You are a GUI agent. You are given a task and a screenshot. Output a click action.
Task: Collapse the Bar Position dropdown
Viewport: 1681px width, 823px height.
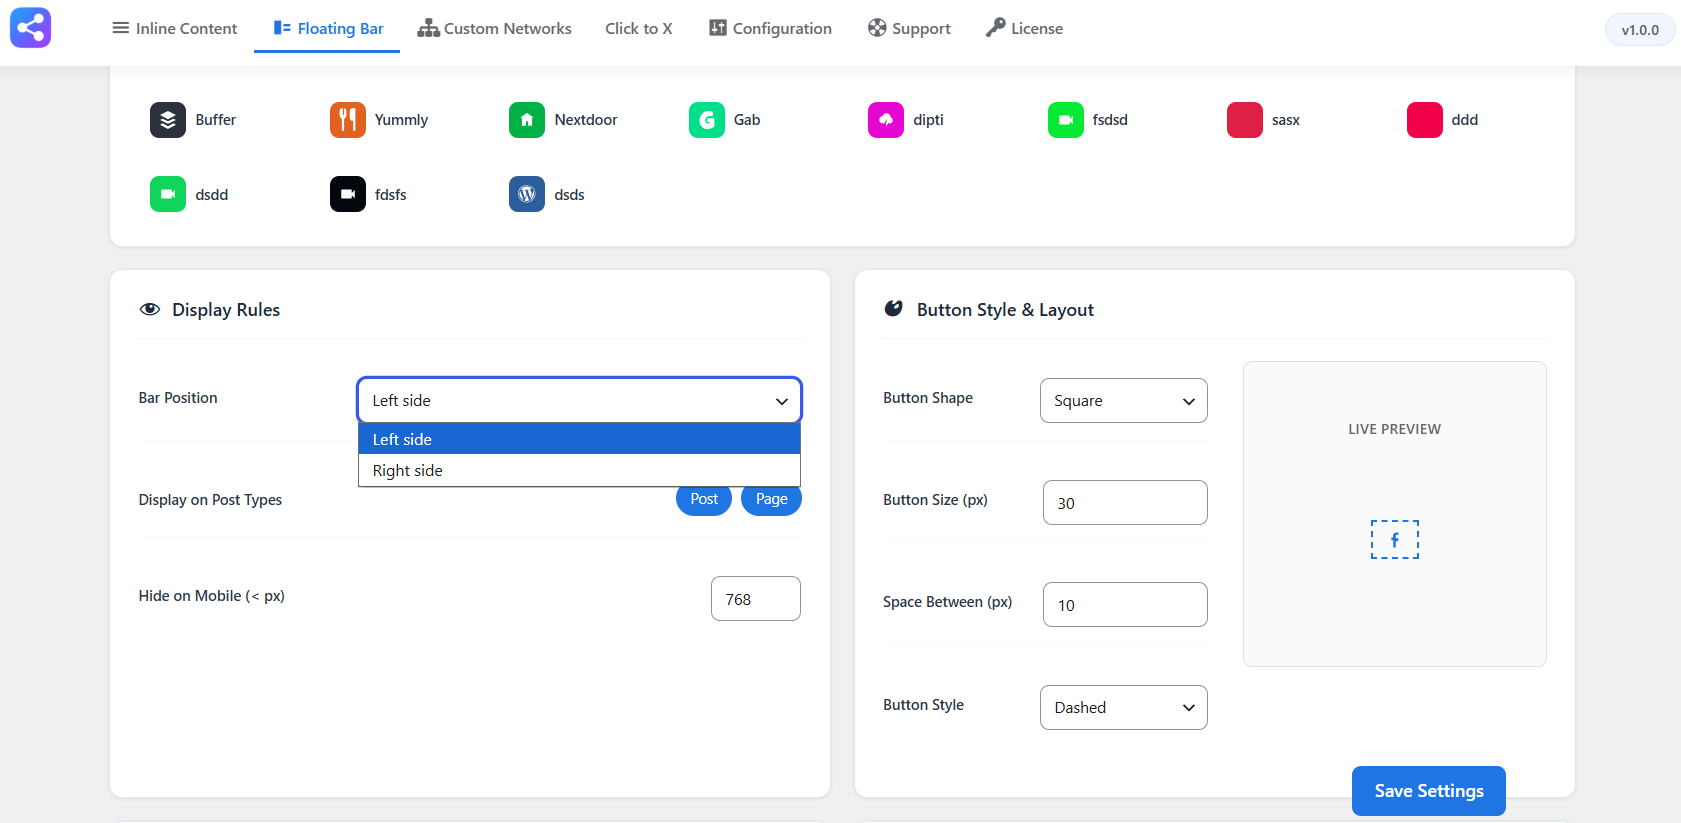click(579, 400)
